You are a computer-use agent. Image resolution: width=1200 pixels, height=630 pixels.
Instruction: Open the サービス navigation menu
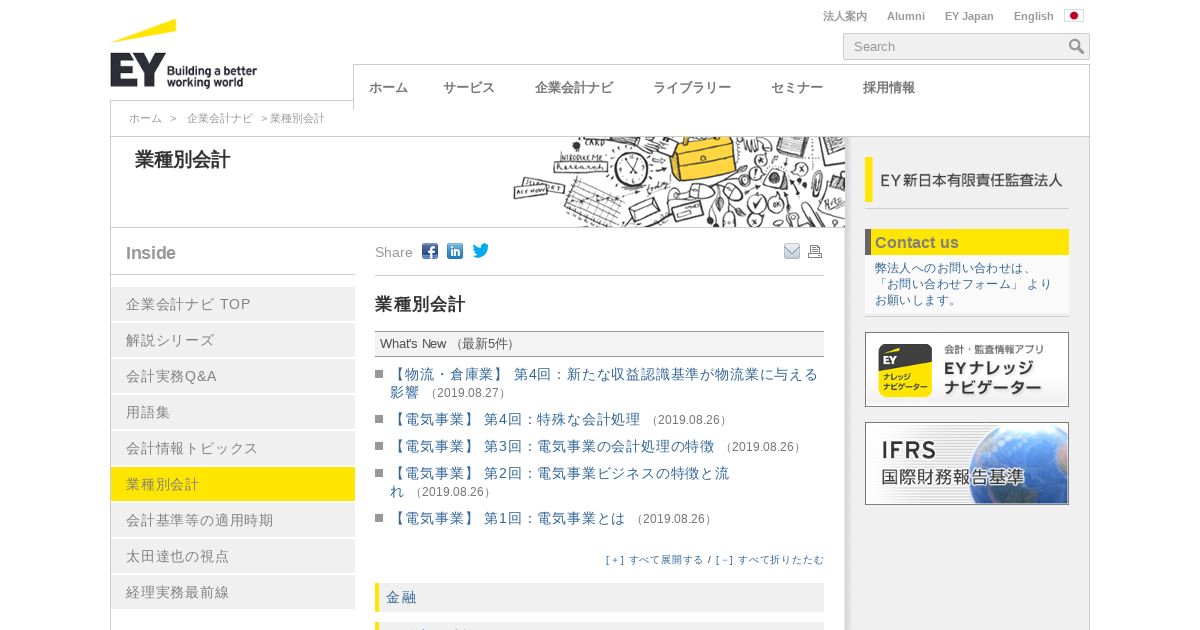469,87
